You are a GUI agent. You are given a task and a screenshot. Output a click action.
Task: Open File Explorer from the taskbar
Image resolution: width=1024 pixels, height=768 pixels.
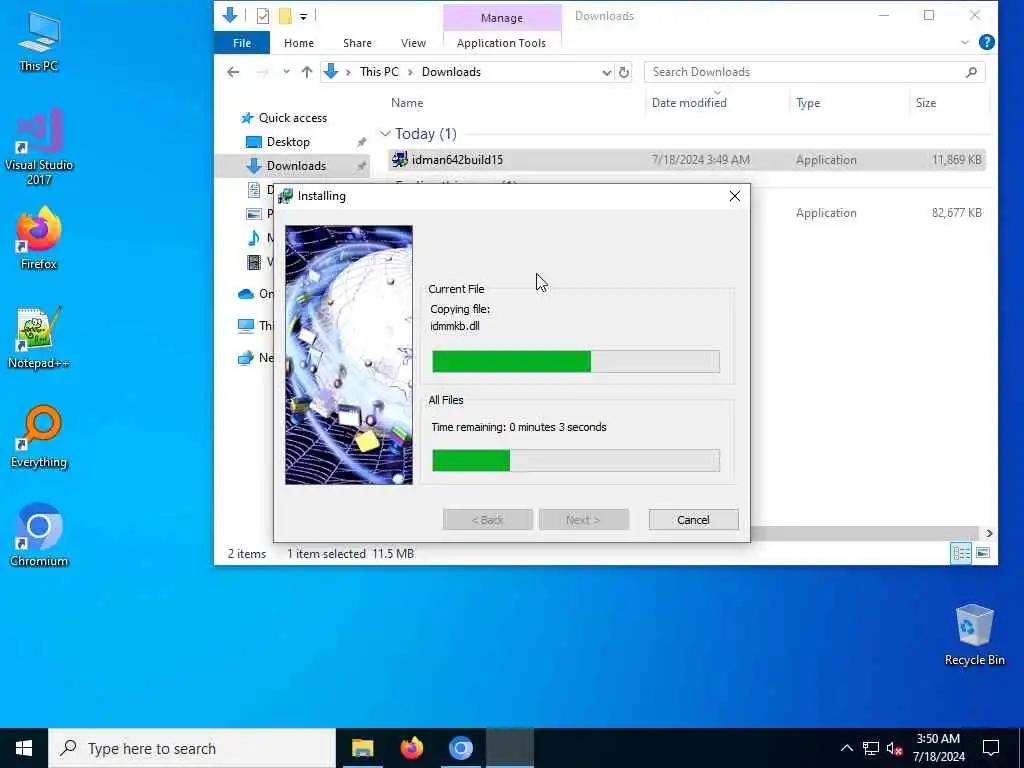pos(362,748)
